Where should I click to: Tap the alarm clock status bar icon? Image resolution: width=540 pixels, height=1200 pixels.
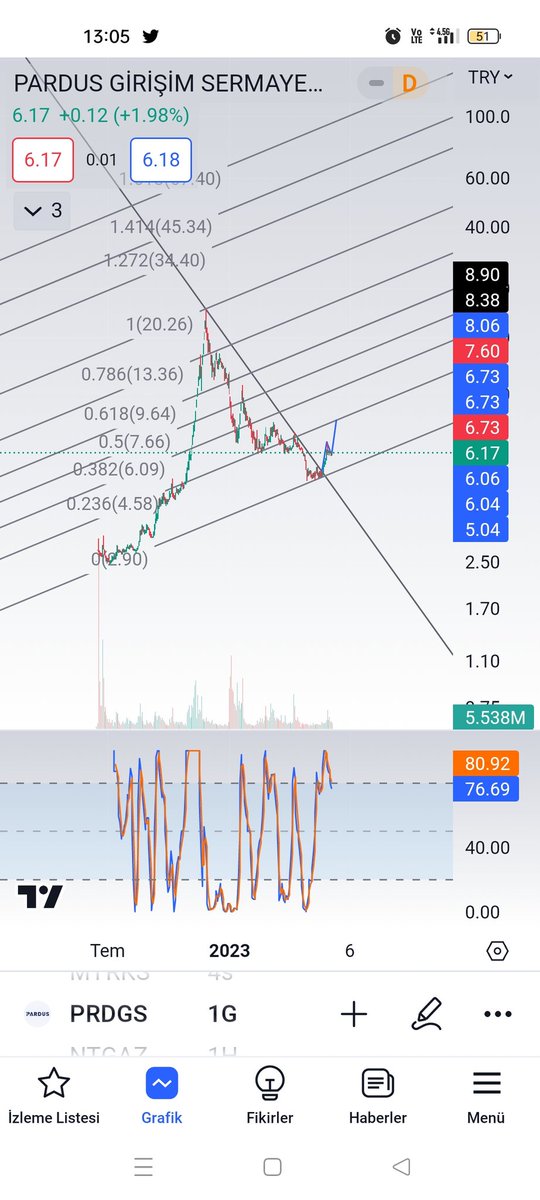coord(393,36)
